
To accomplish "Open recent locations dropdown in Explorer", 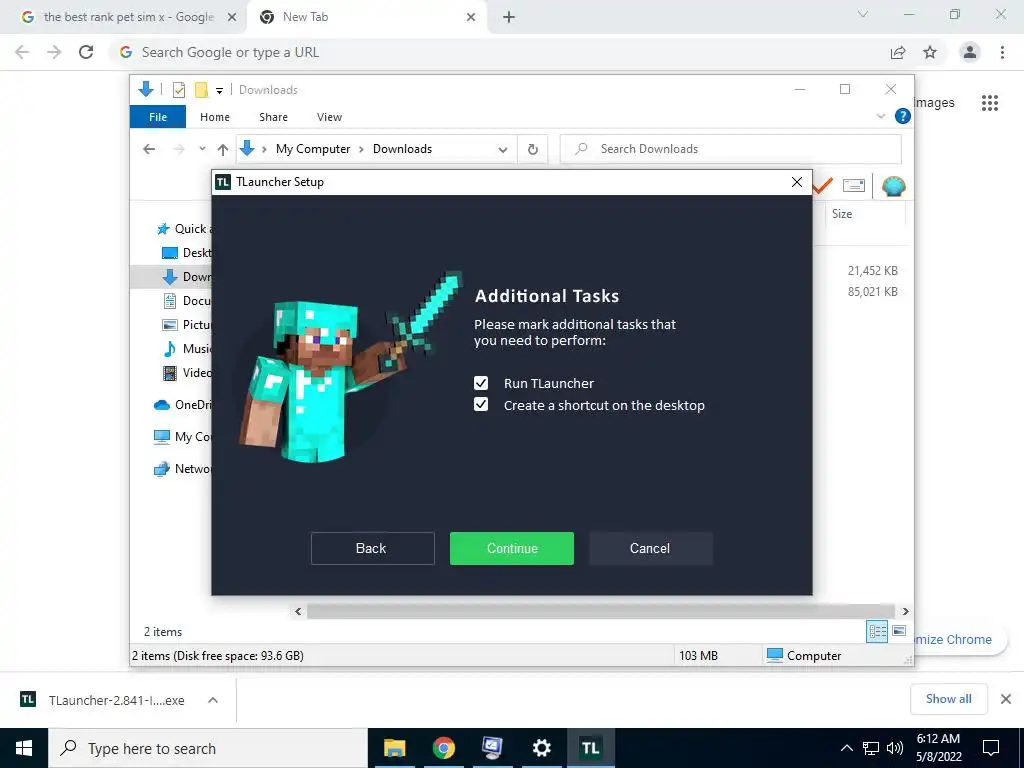I will tap(202, 149).
